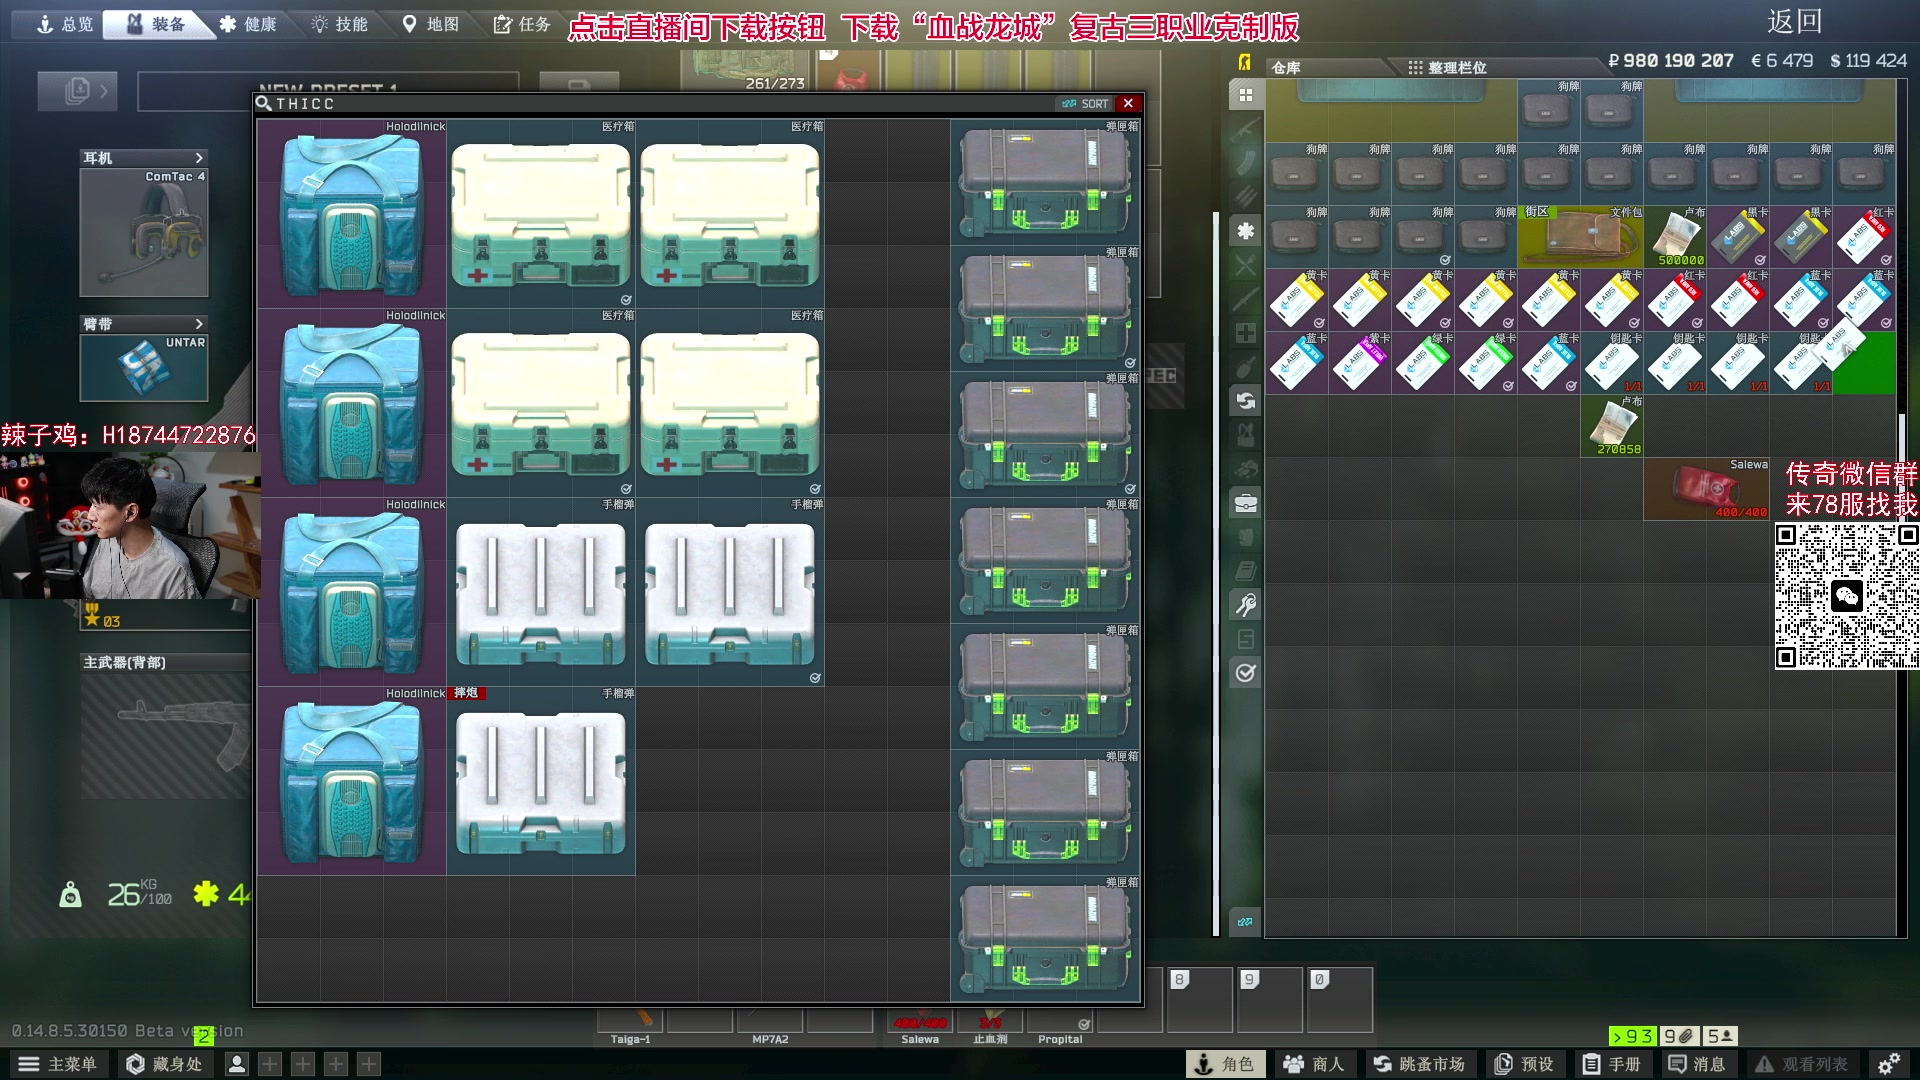
Task: Filter stash by weapons rifle icon
Action: [1245, 129]
